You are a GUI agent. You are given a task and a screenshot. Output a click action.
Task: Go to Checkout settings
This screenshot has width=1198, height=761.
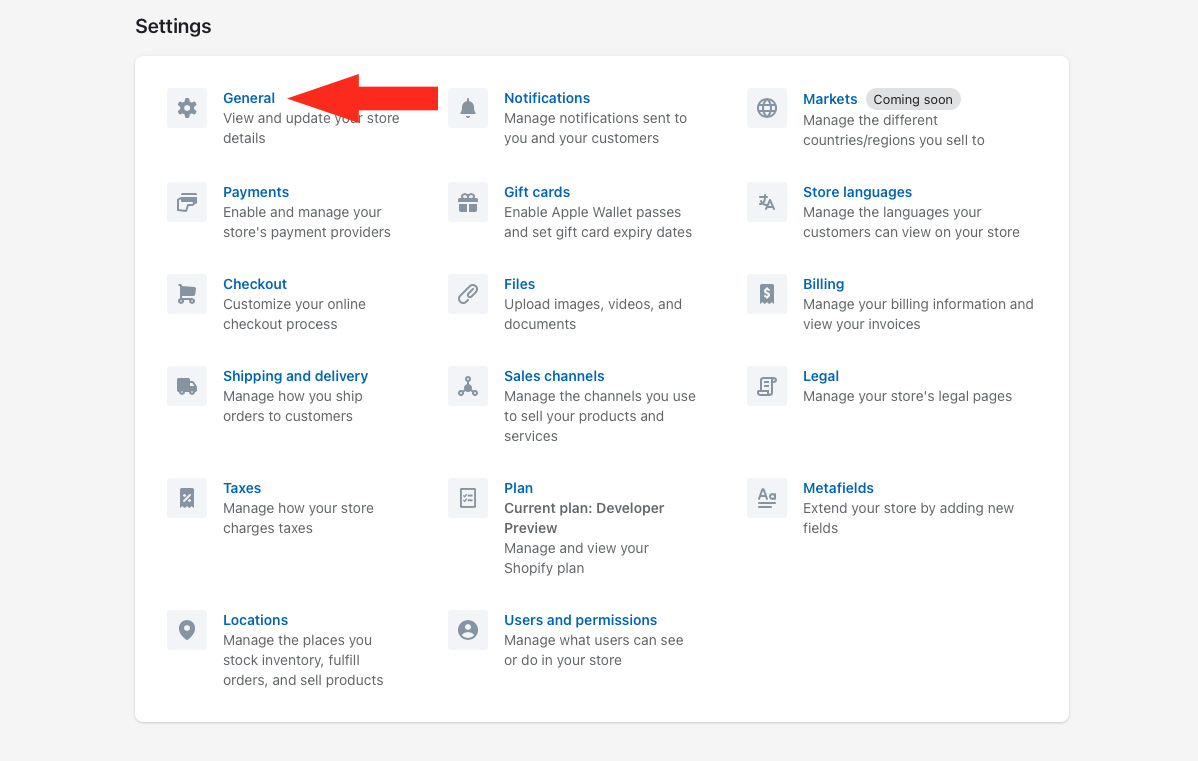(x=255, y=283)
